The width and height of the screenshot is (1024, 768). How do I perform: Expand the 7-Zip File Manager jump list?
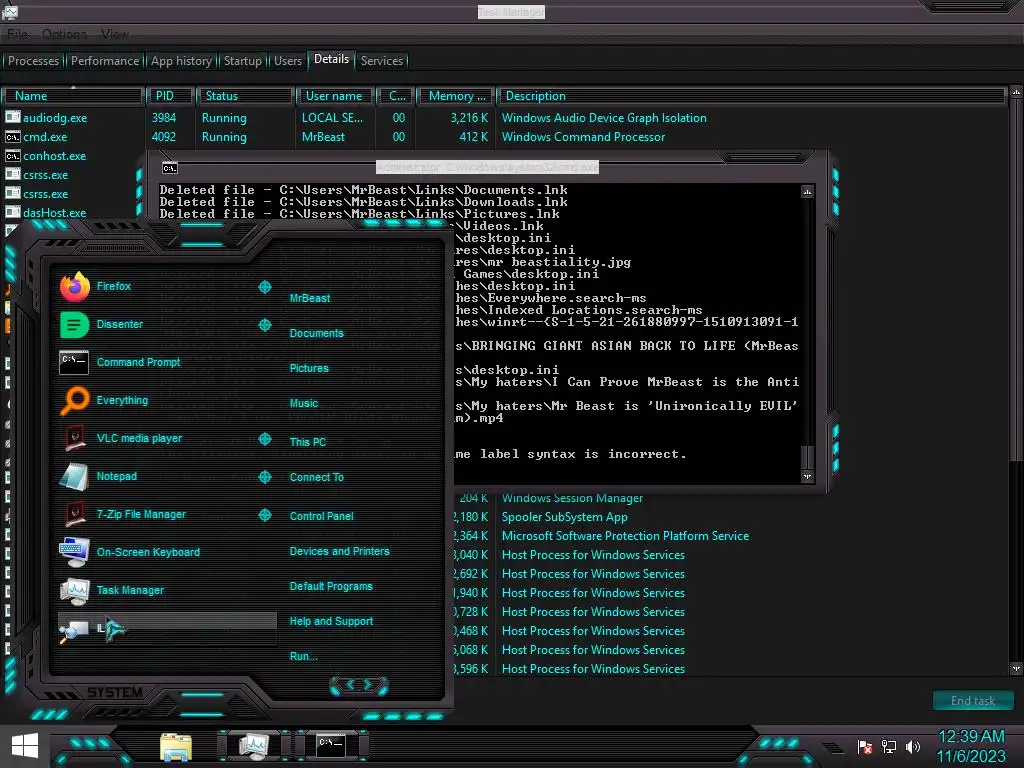264,515
